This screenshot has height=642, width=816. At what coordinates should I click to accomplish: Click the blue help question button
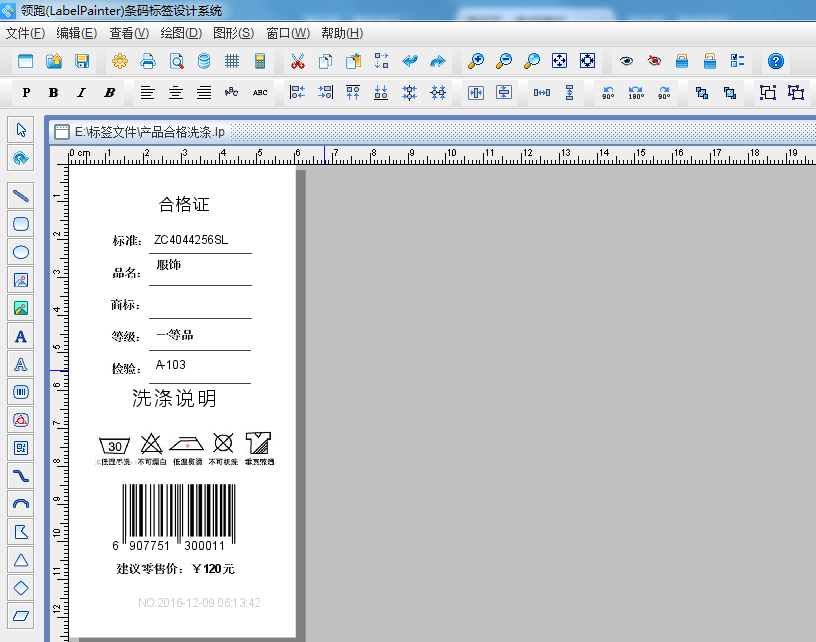click(775, 61)
